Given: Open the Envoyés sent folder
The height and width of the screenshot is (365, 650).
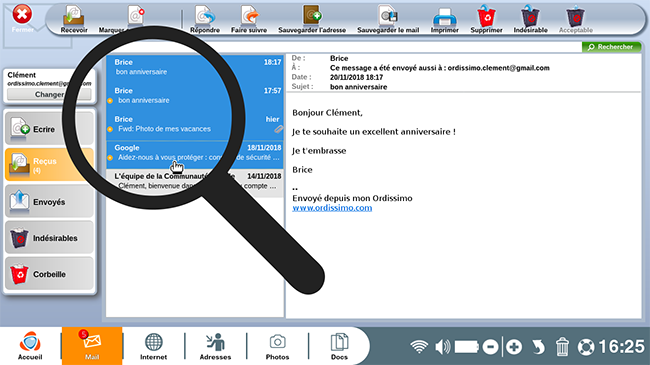Looking at the screenshot, I should pos(49,202).
